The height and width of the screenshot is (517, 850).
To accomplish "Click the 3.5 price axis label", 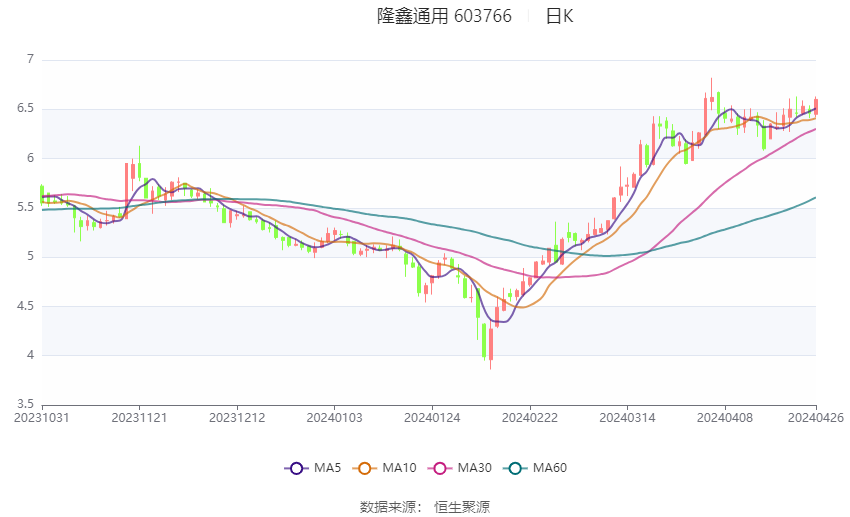I will point(25,404).
